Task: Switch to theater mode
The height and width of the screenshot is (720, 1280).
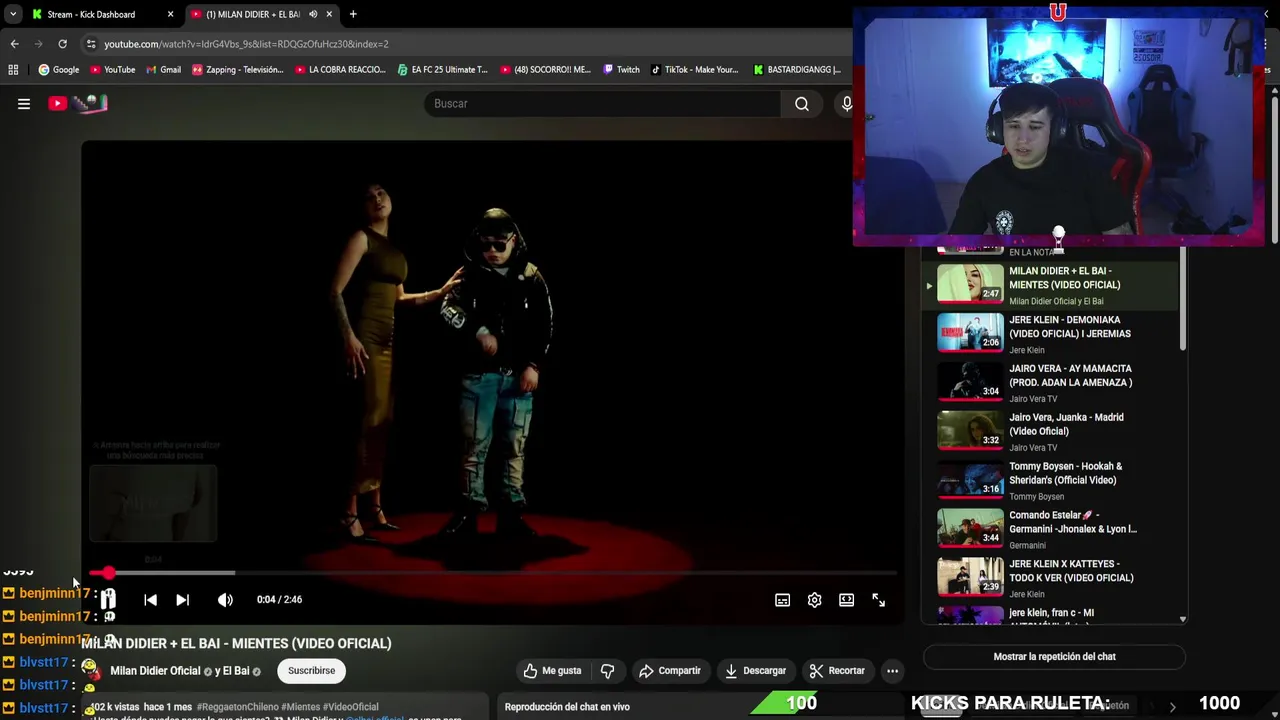Action: (x=846, y=600)
